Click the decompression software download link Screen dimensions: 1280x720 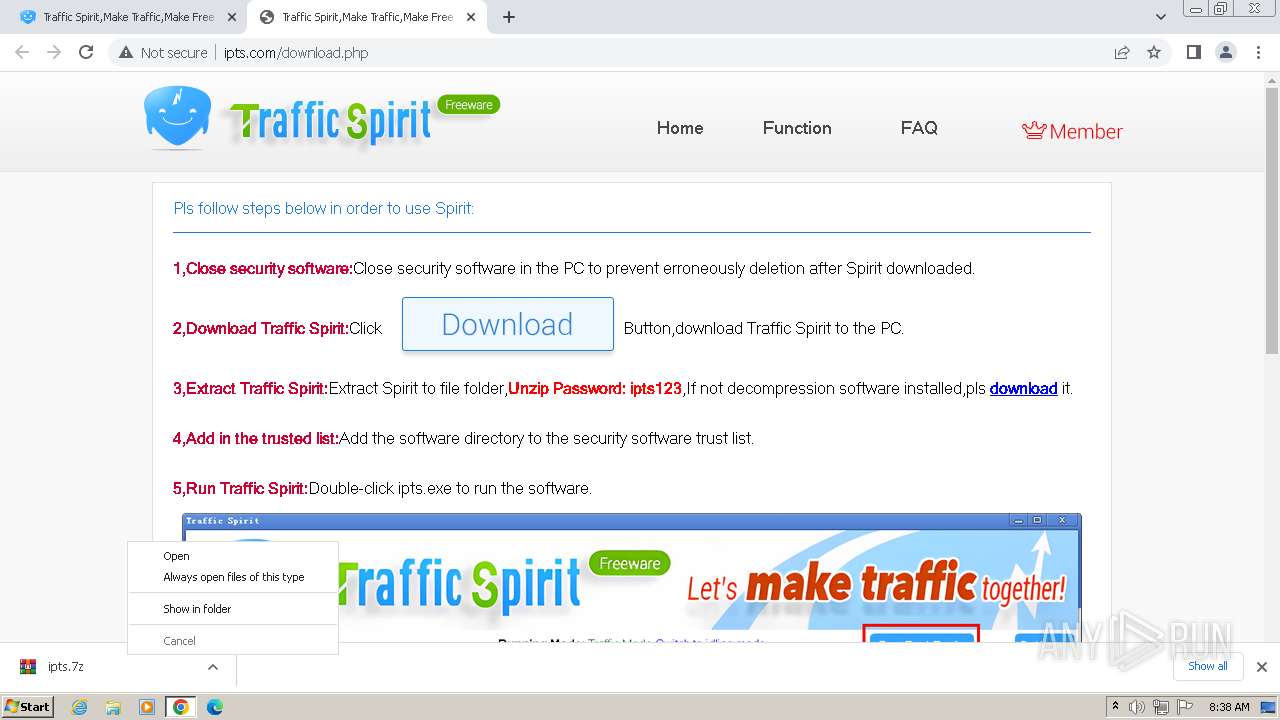coord(1023,389)
